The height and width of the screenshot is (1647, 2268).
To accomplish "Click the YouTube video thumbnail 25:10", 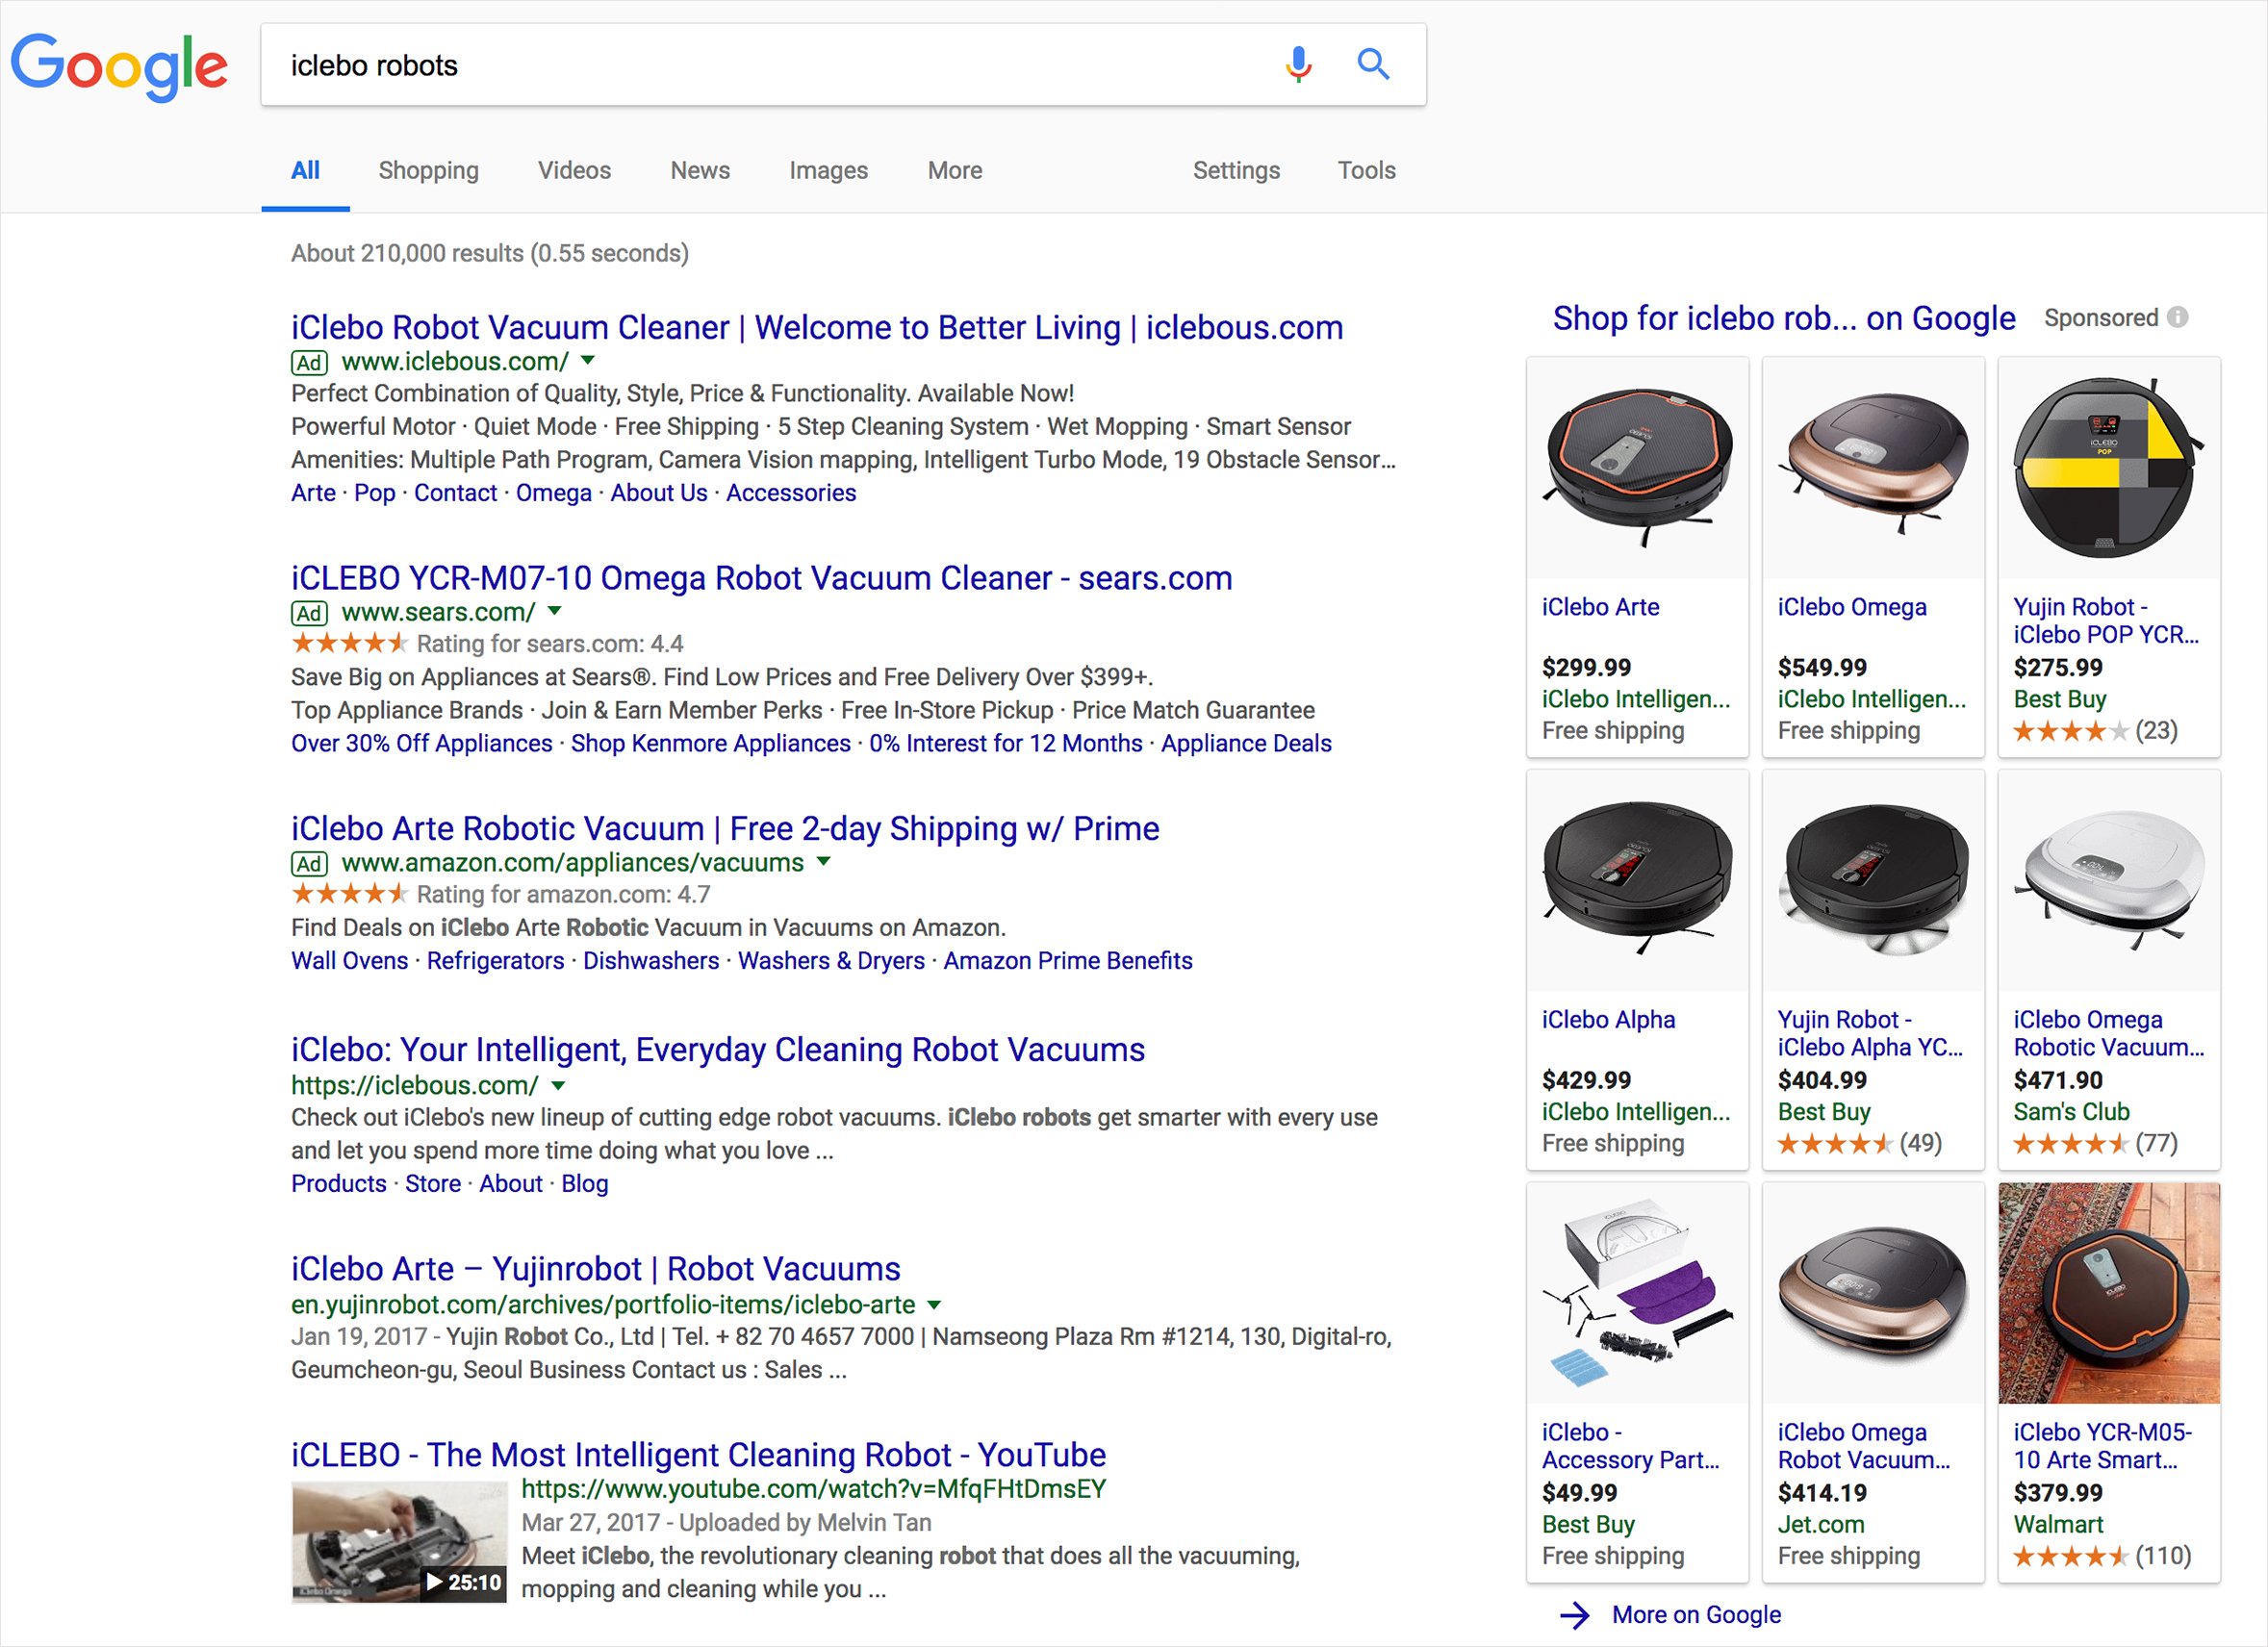I will pyautogui.click(x=399, y=1541).
